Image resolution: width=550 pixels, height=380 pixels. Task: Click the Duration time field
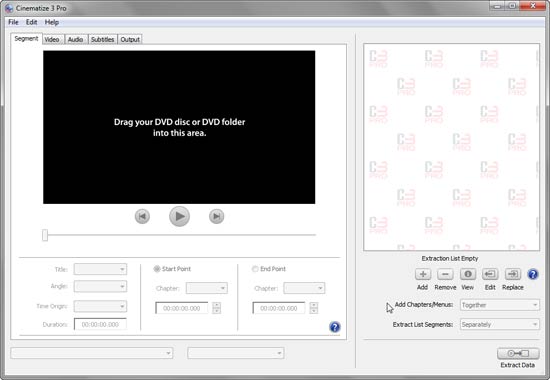tap(100, 324)
